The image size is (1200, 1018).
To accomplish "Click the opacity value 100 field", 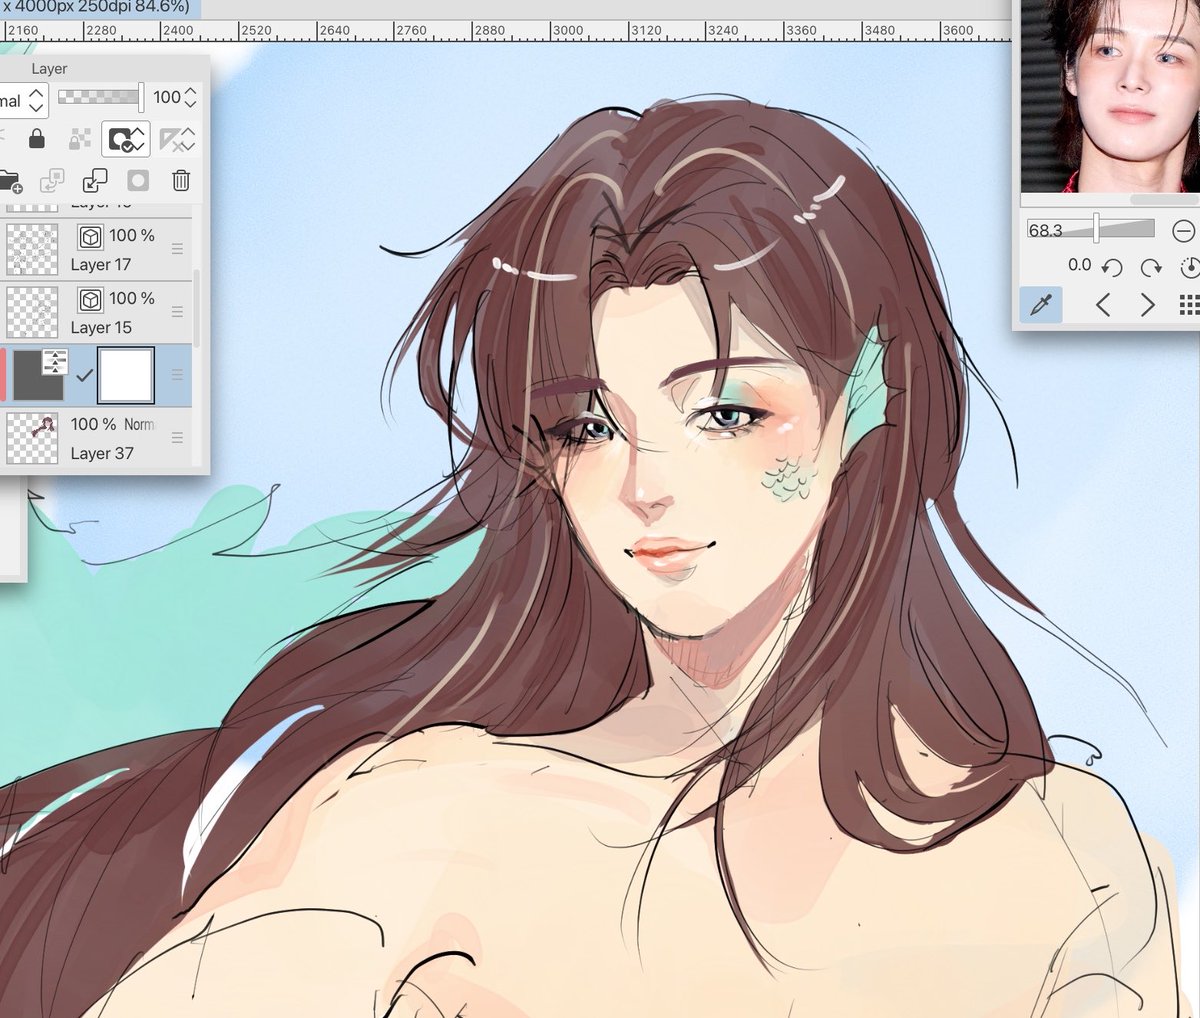I will click(166, 97).
